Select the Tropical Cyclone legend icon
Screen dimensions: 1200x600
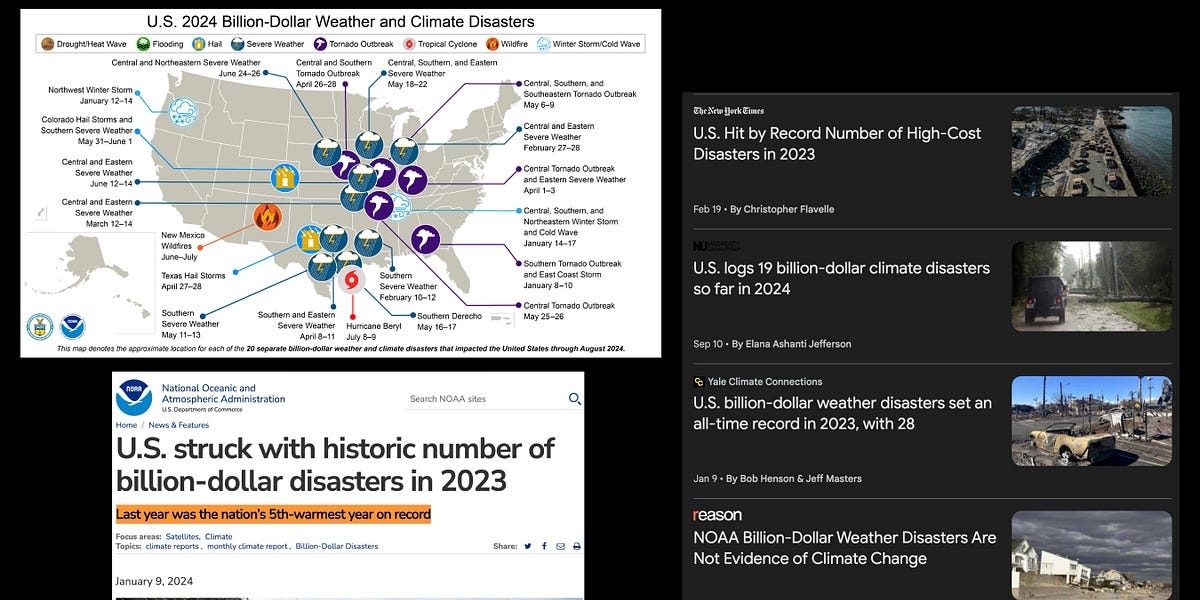pyautogui.click(x=406, y=44)
